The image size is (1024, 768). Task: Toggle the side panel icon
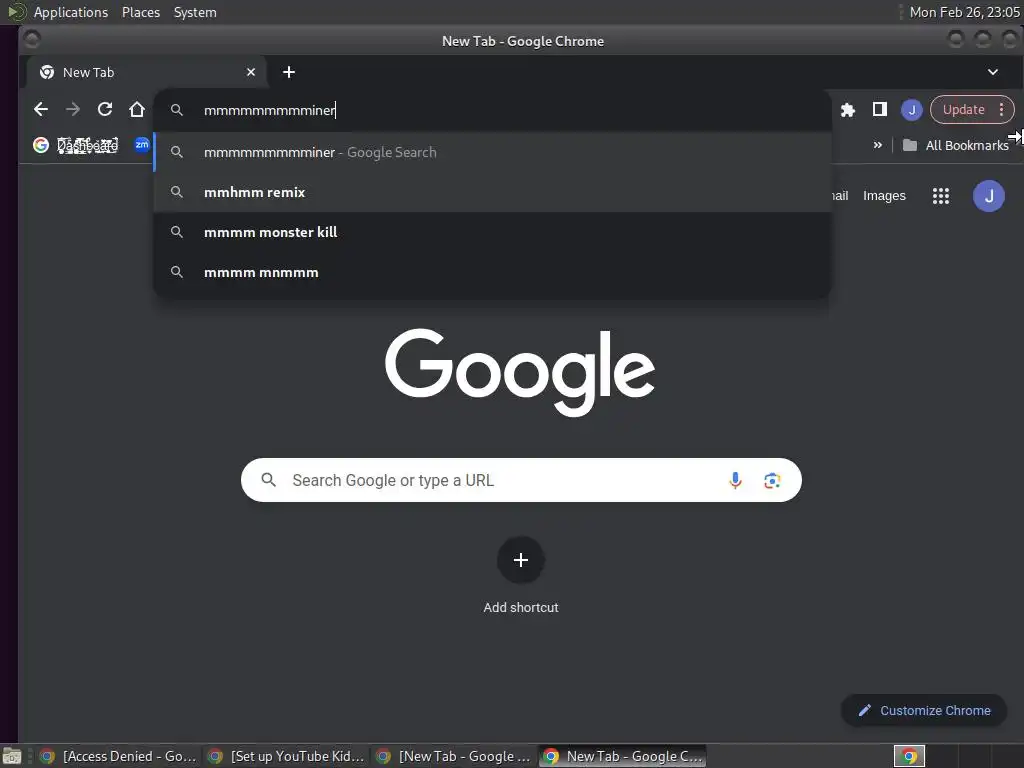[x=880, y=110]
